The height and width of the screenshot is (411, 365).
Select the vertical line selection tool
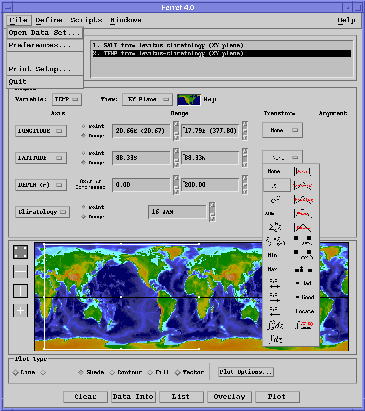(x=20, y=291)
